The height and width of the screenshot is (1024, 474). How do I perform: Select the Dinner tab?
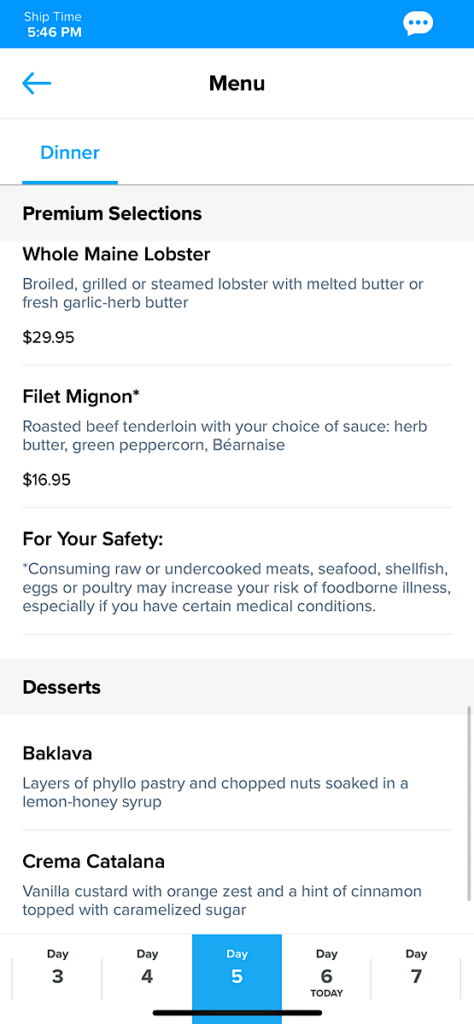click(70, 153)
